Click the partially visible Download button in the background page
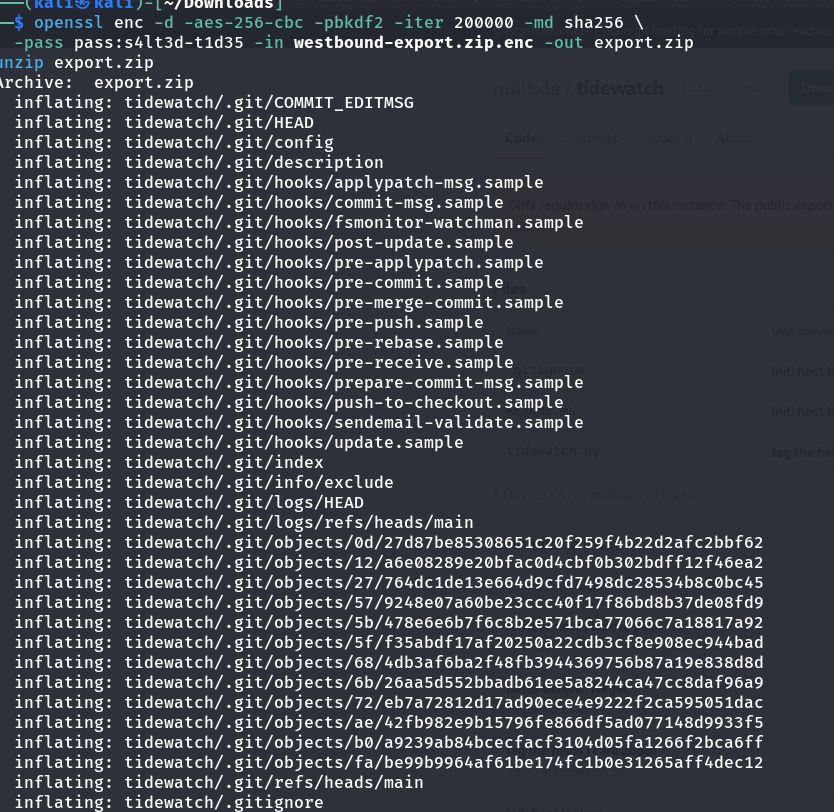The height and width of the screenshot is (812, 834). [x=812, y=88]
